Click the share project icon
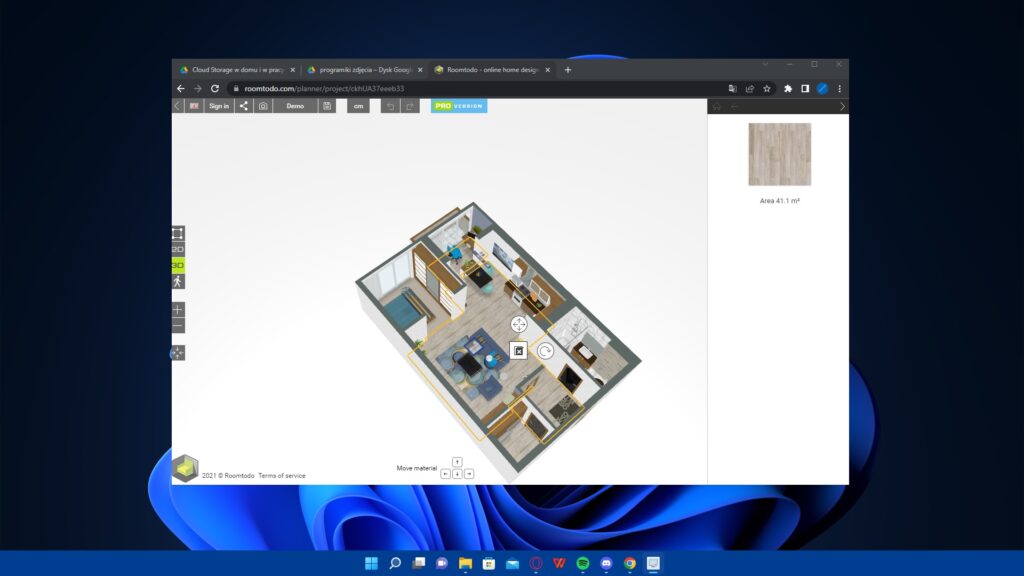Viewport: 1024px width, 576px height. (244, 106)
